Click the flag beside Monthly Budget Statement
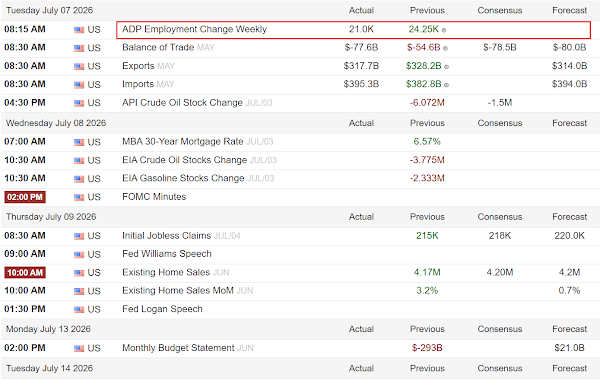The image size is (600, 380). click(x=79, y=349)
